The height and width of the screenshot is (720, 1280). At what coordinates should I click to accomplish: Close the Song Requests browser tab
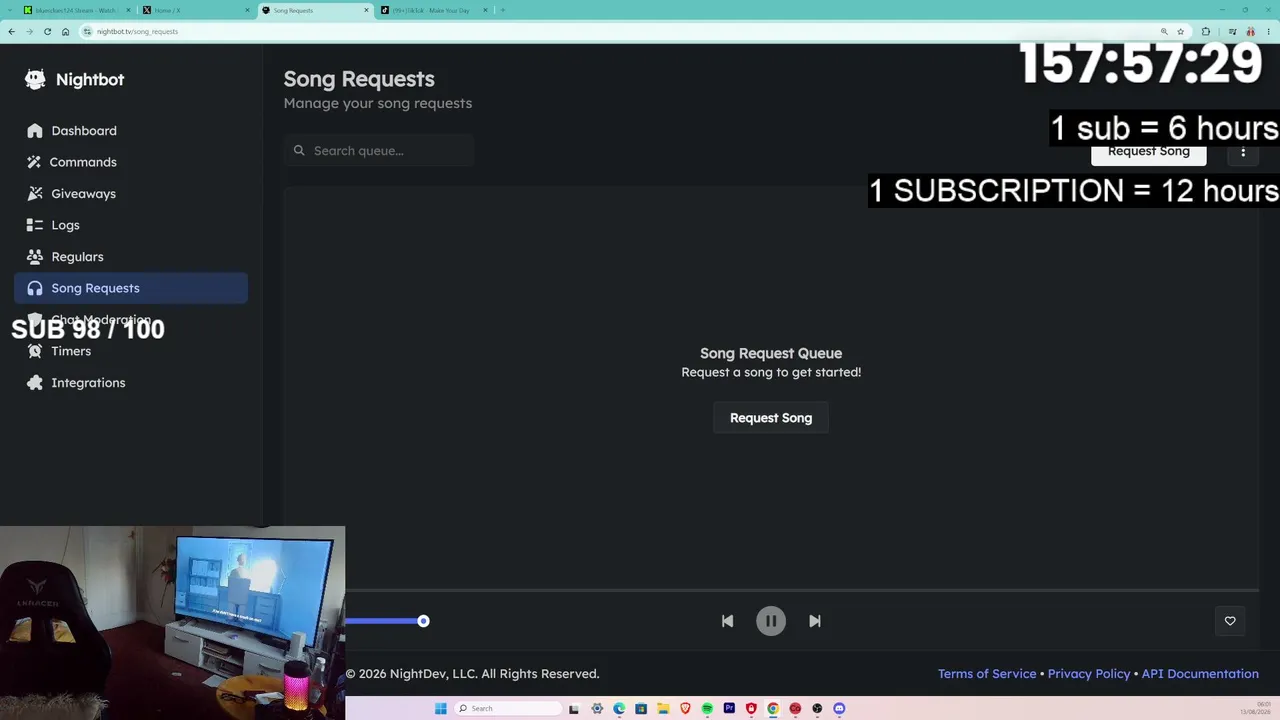(367, 10)
